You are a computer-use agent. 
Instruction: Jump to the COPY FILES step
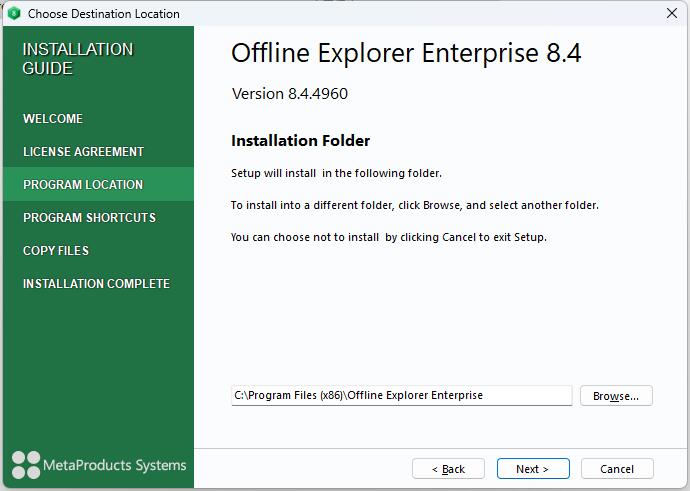[56, 251]
